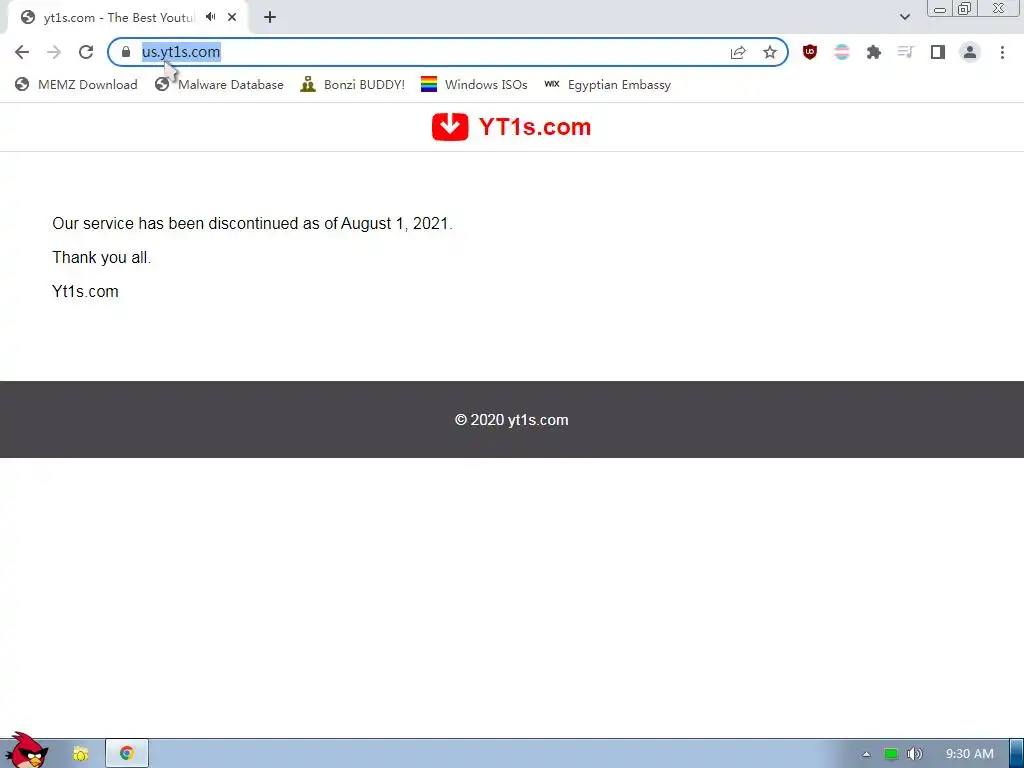This screenshot has height=768, width=1024.
Task: Open media controls playlist icon
Action: coord(906,52)
